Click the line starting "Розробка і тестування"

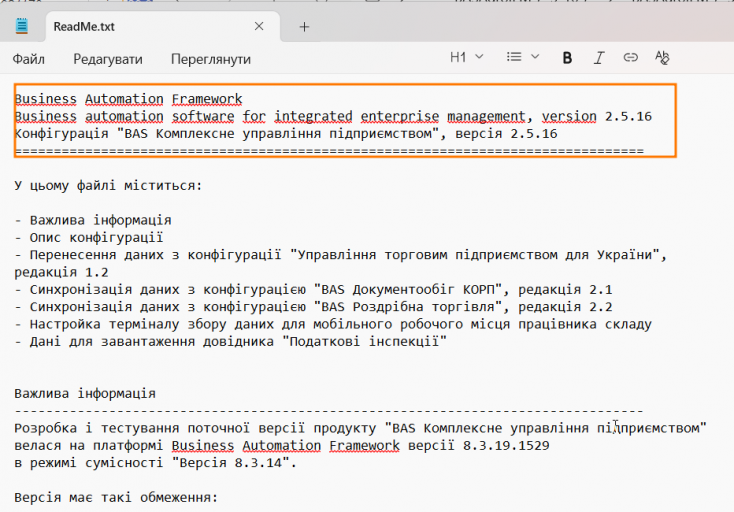(360, 428)
